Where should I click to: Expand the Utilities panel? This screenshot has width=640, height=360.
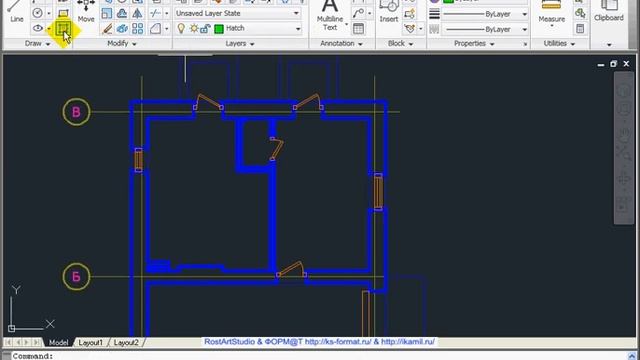point(559,43)
